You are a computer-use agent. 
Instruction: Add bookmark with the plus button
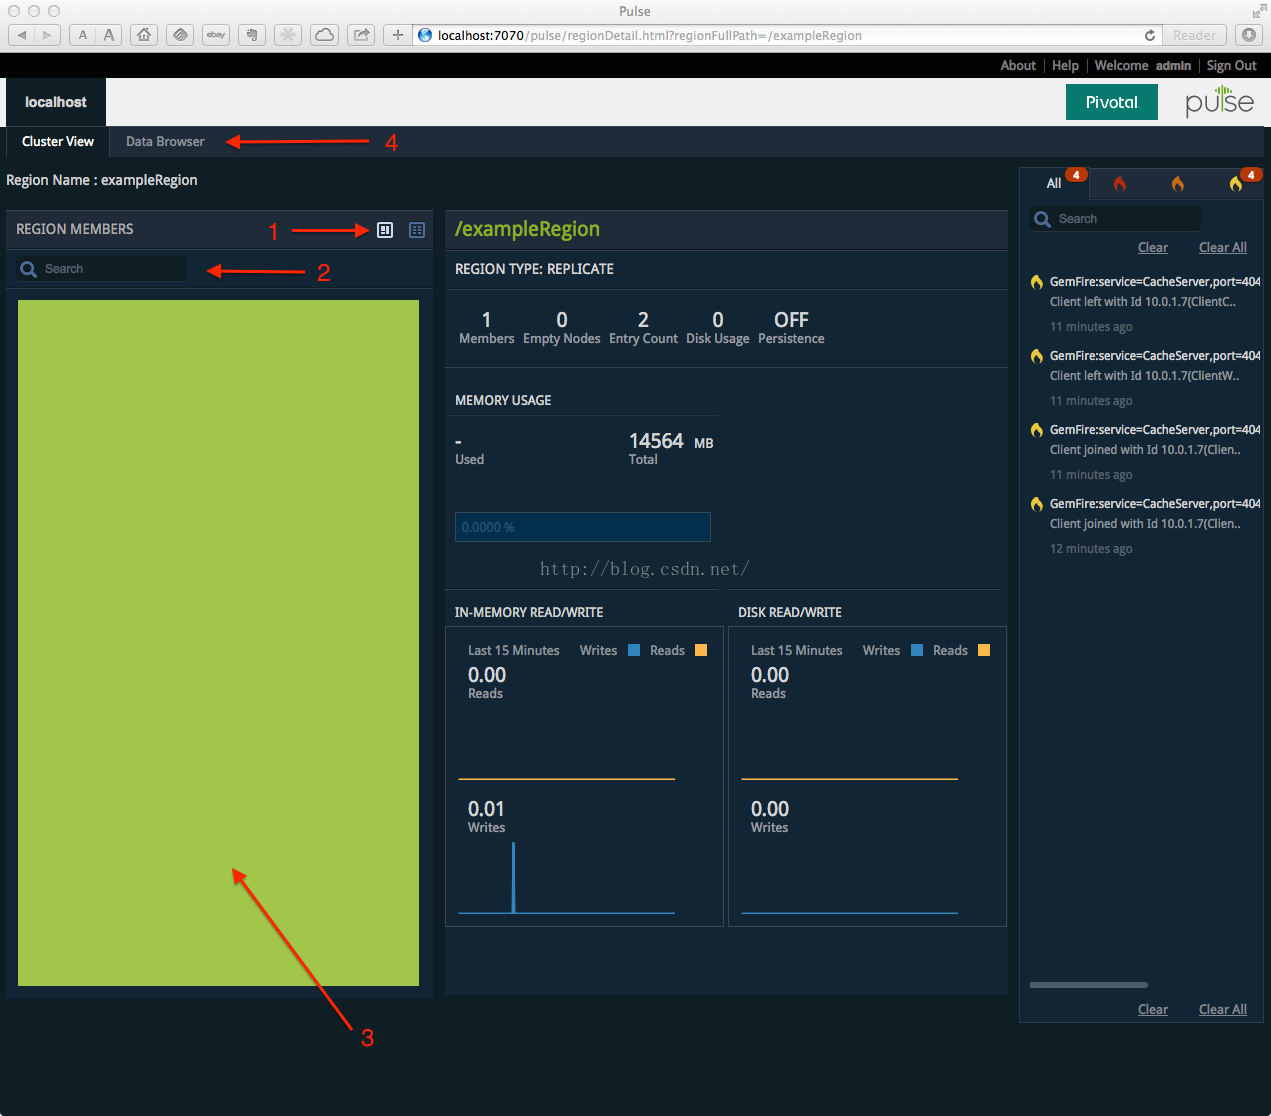397,35
